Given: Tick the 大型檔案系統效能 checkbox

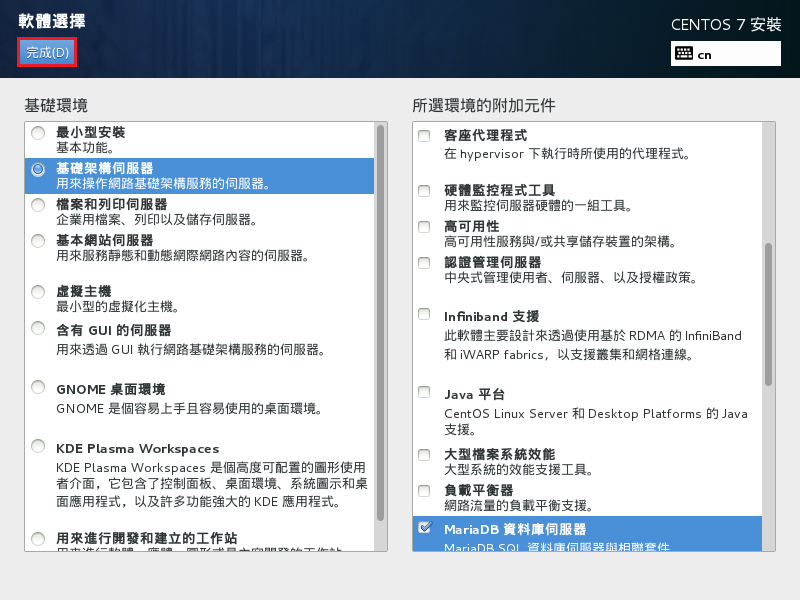Looking at the screenshot, I should [x=424, y=455].
